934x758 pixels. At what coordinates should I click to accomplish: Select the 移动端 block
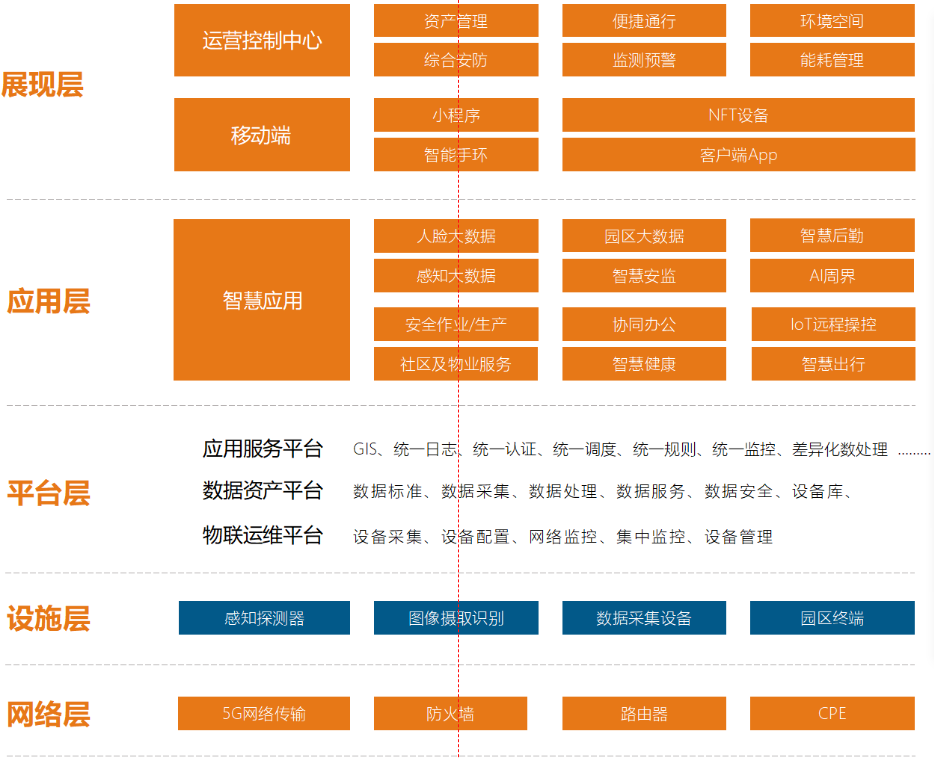coord(262,135)
